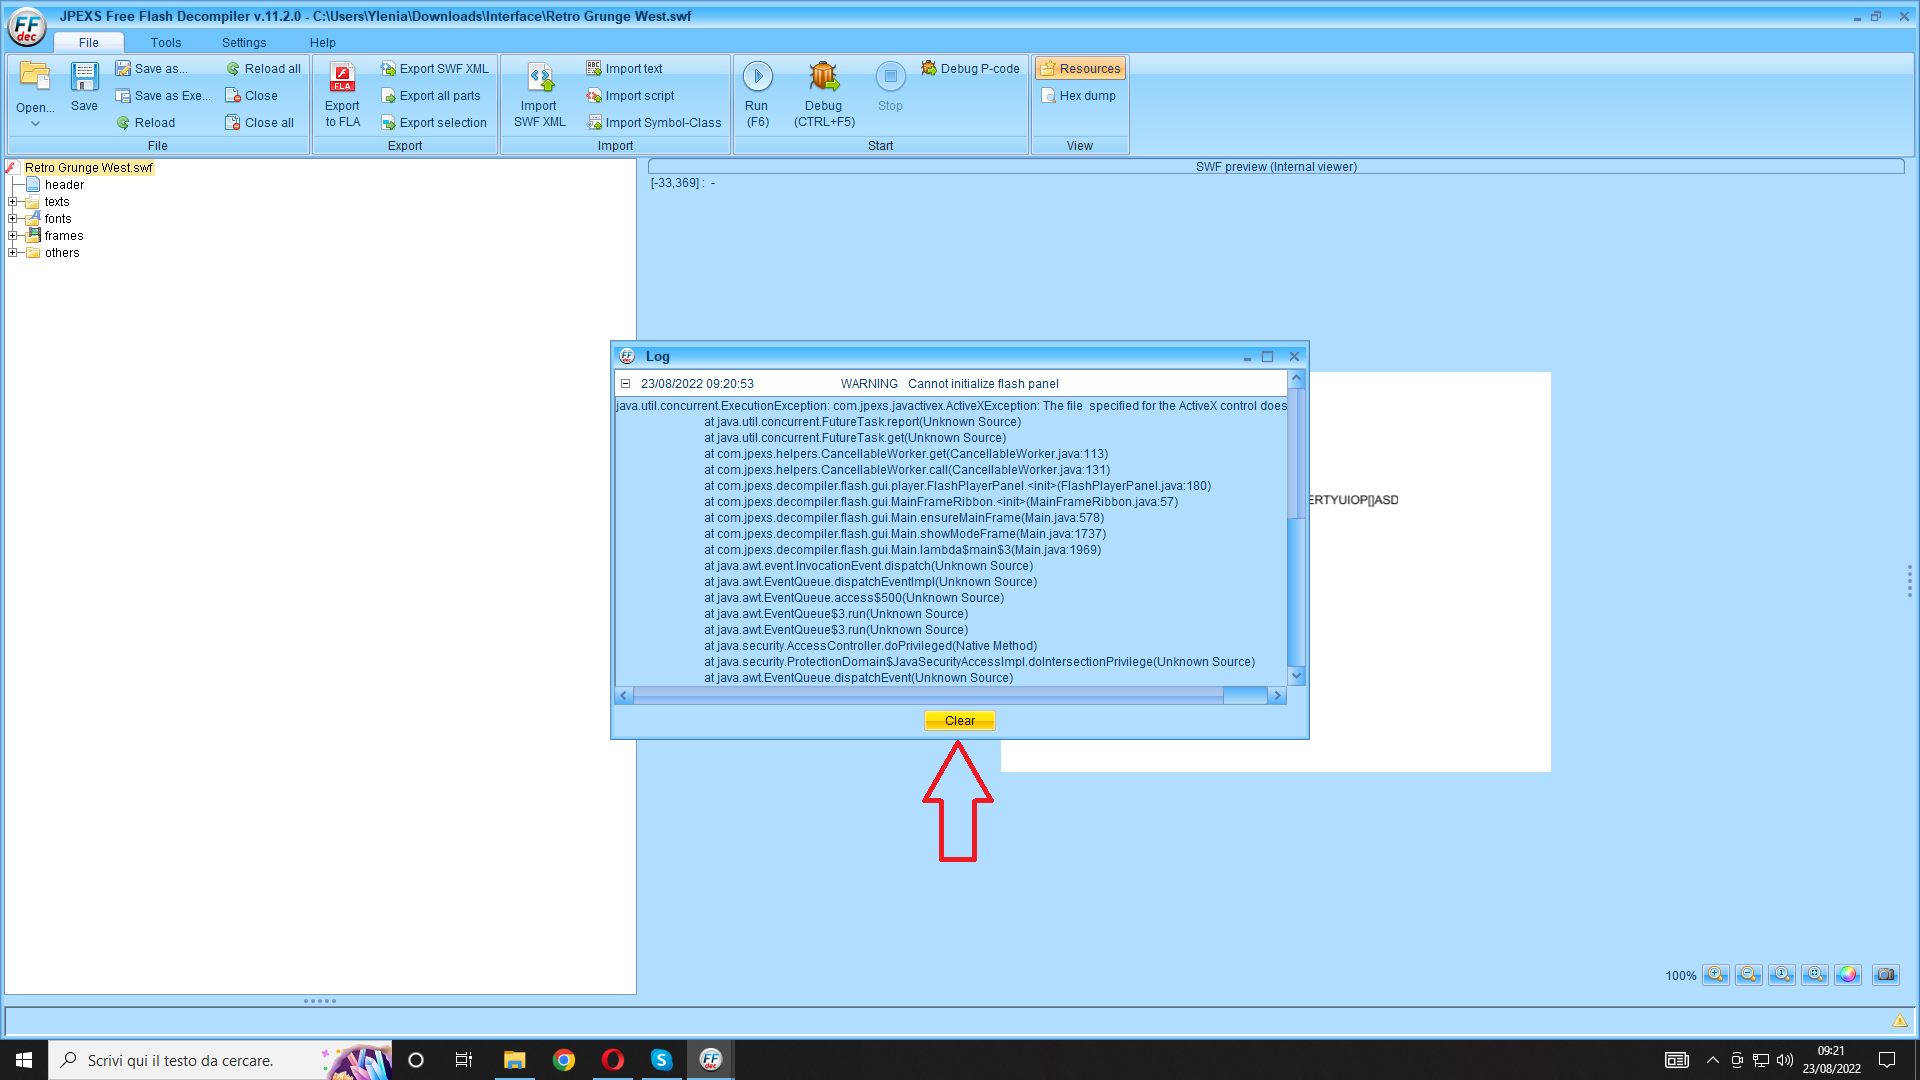Click Close all in the ribbon
1920x1080 pixels.
click(x=260, y=123)
